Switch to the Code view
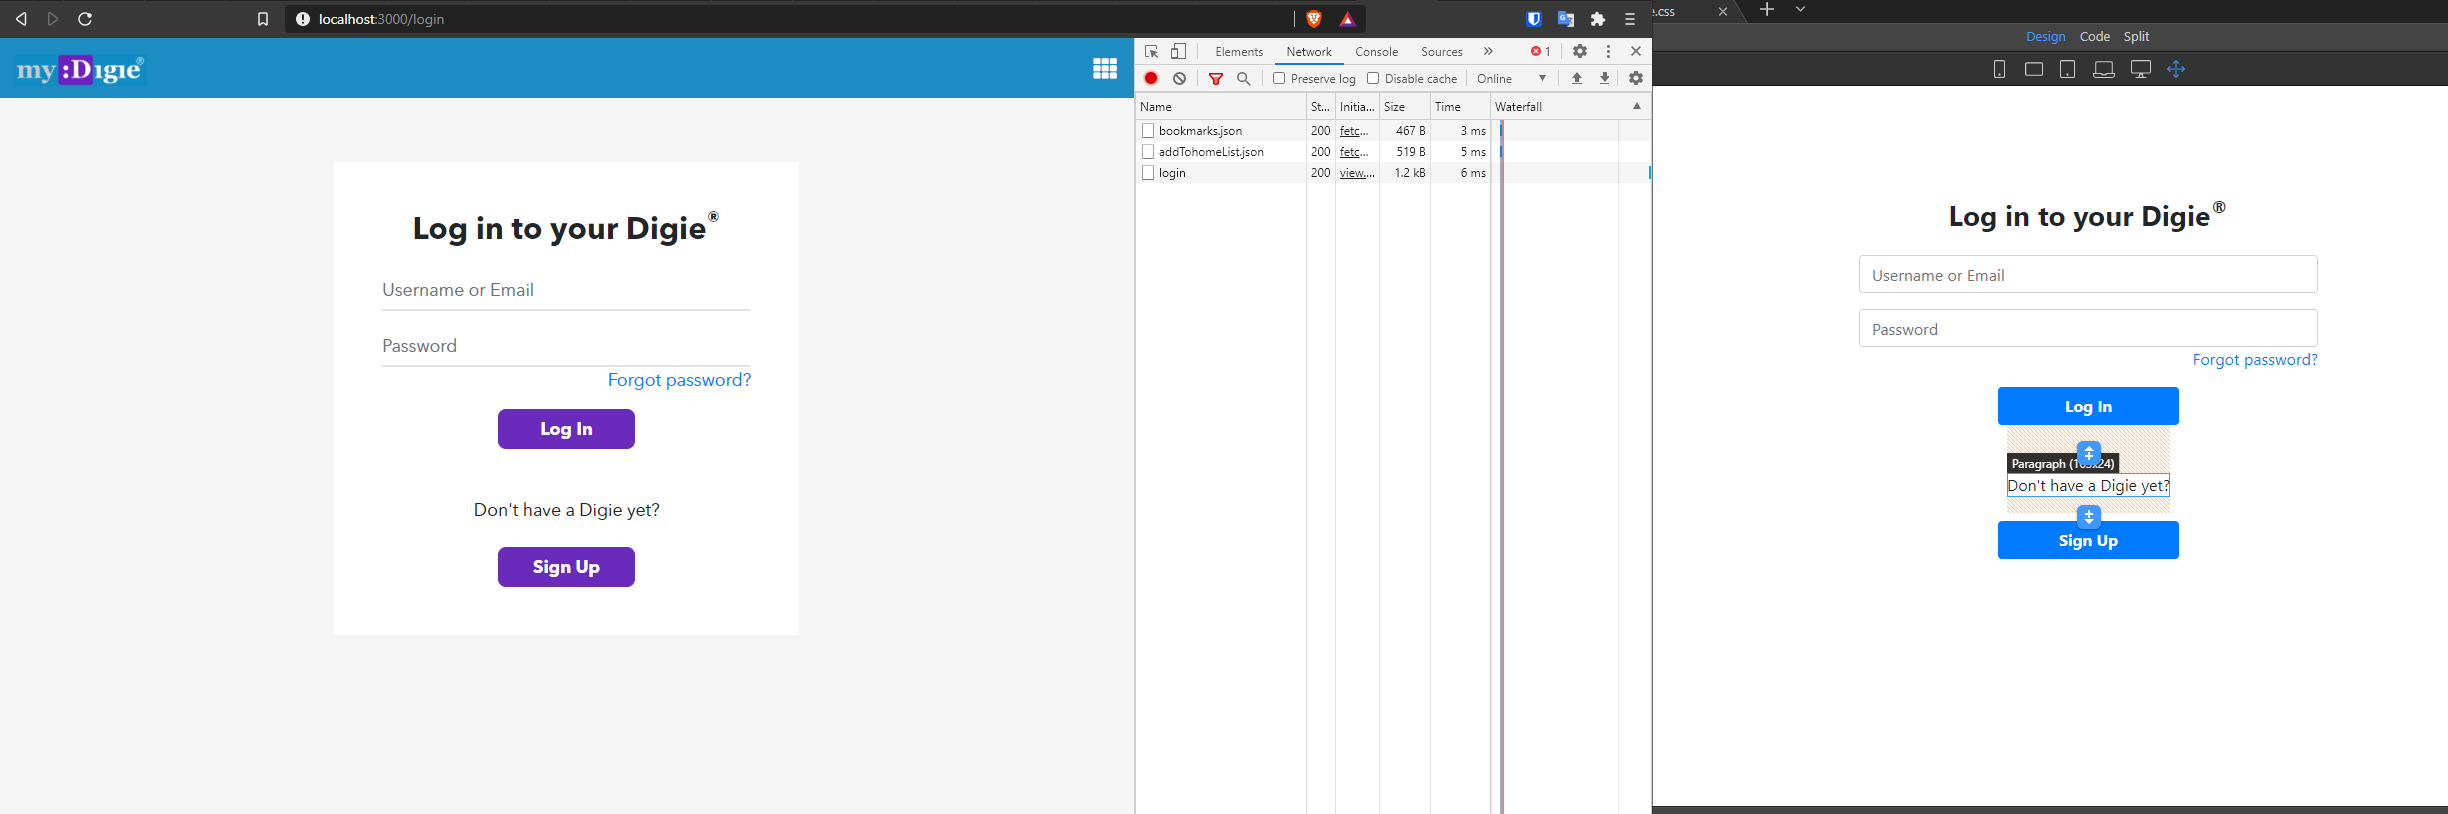This screenshot has height=814, width=2448. tap(2094, 36)
